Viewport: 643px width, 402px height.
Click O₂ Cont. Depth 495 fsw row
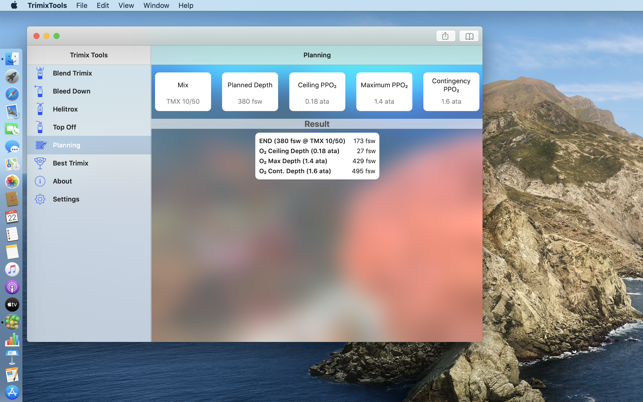317,171
